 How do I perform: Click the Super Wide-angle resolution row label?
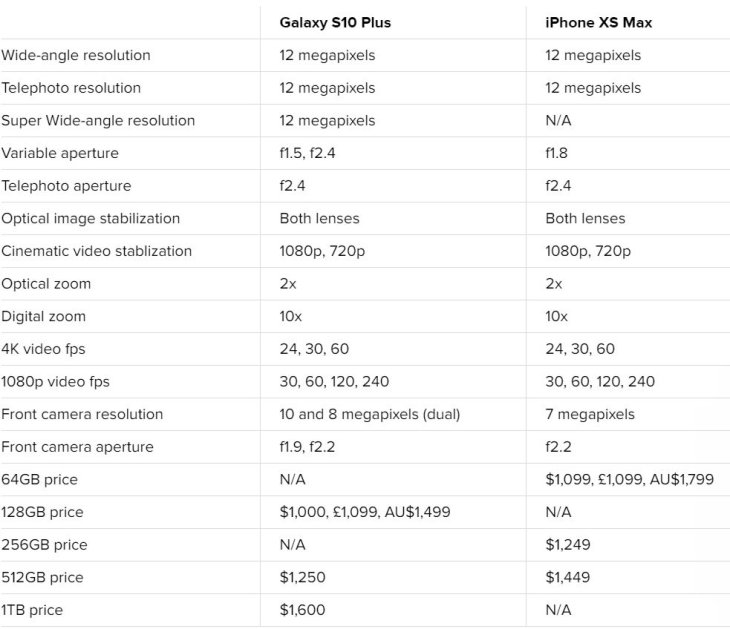[x=98, y=120]
